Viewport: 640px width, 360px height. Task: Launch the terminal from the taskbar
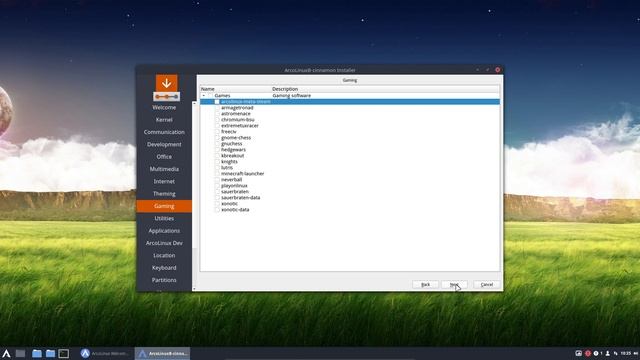click(64, 353)
